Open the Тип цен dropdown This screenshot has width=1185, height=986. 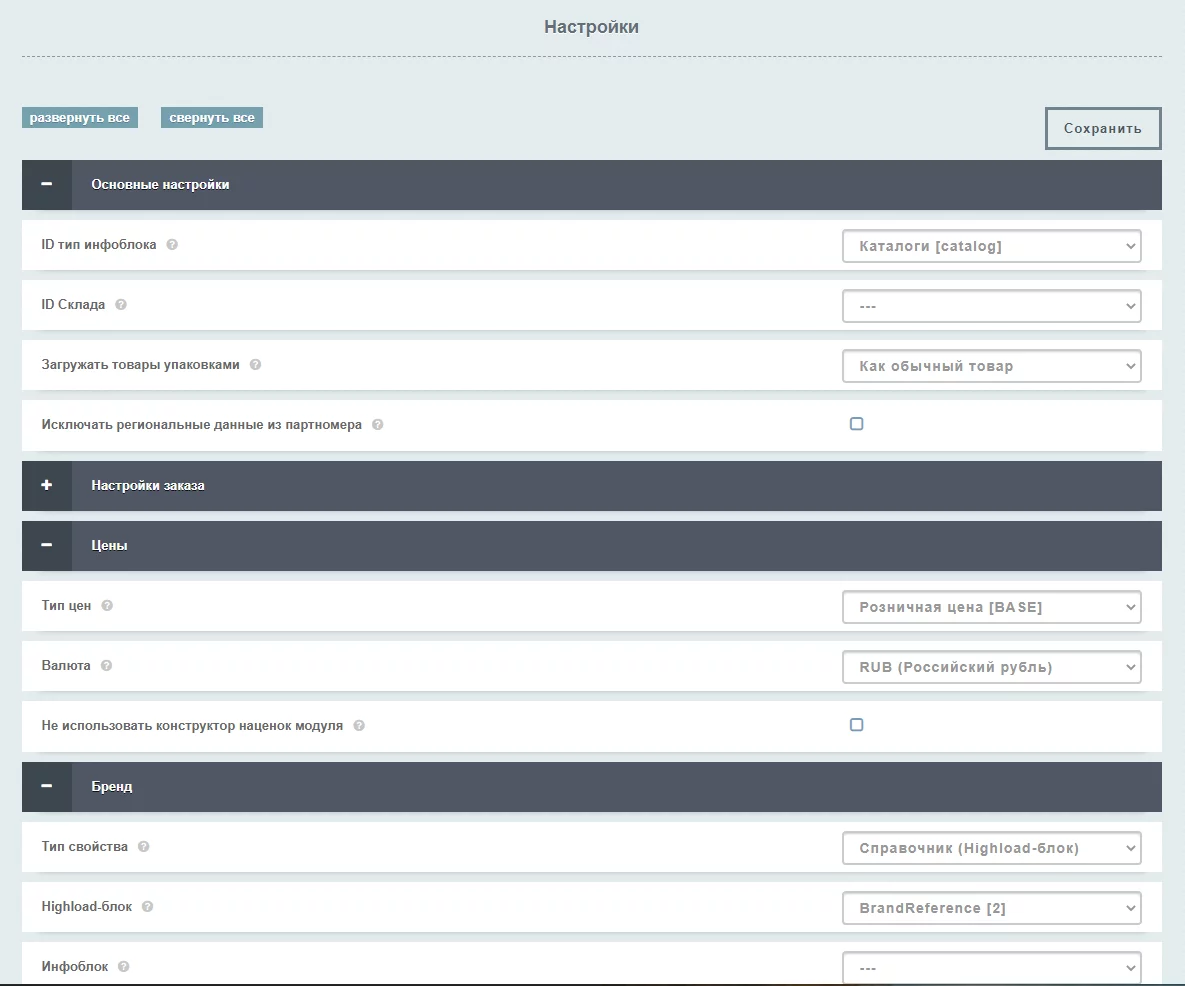pos(991,607)
